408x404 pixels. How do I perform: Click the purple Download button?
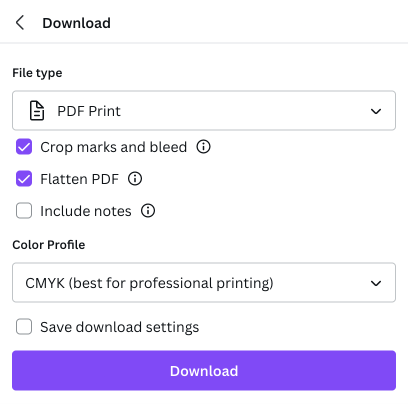pyautogui.click(x=204, y=370)
